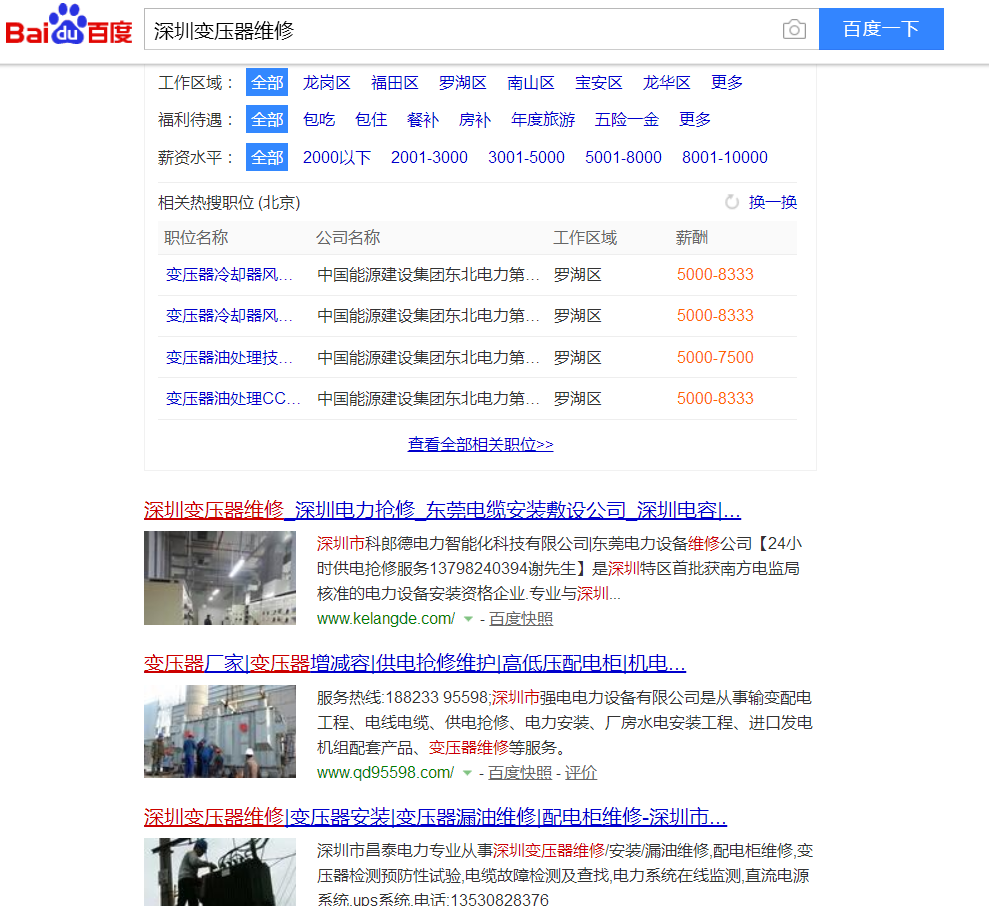Click 评价 link for qd95598.com result

click(x=580, y=773)
